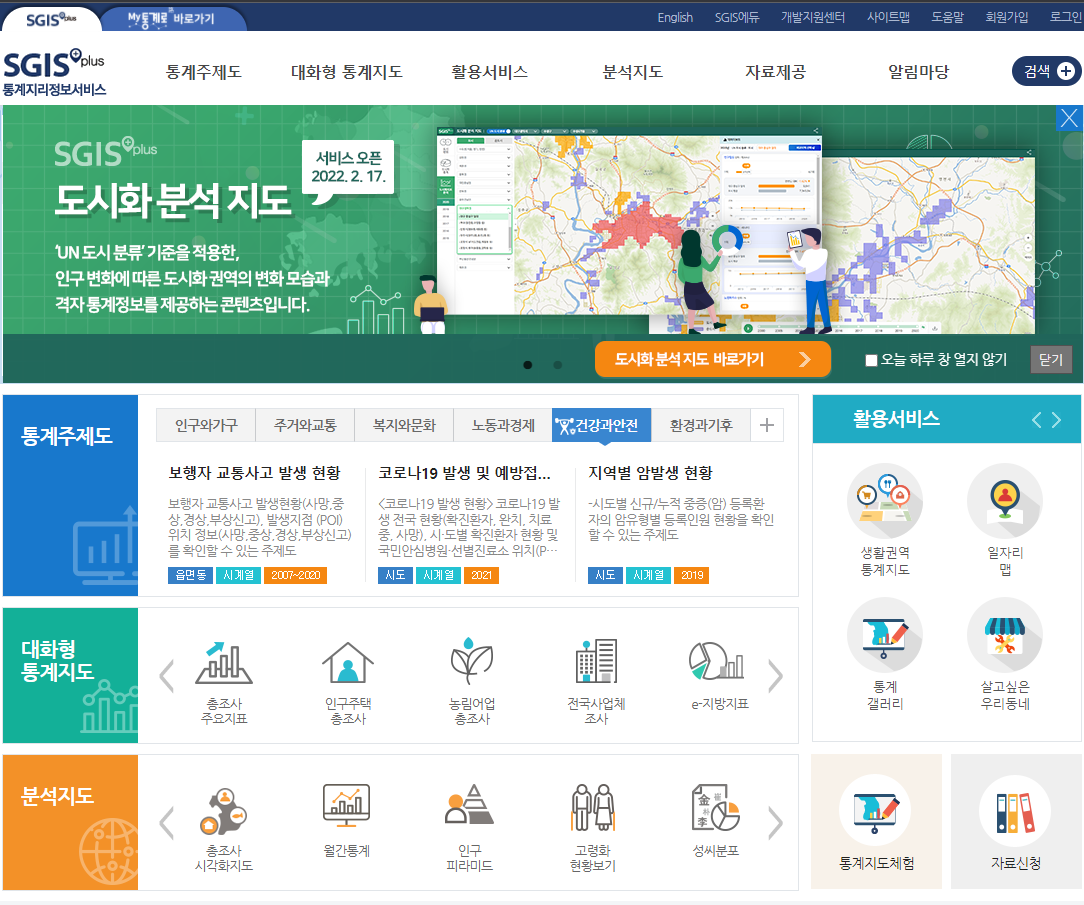Open the 살고싶은 우리동네 shop icon
This screenshot has height=905, width=1084.
coord(1004,635)
